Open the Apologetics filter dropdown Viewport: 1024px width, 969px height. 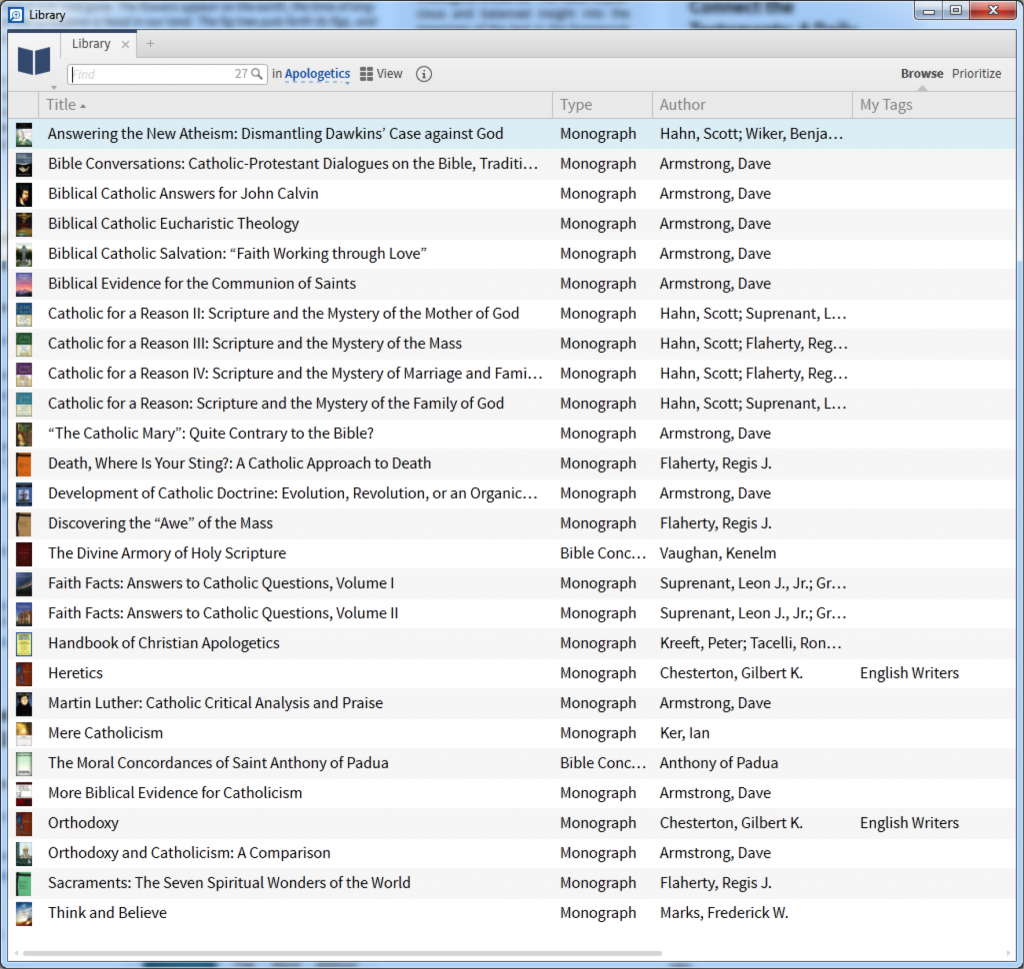[317, 74]
